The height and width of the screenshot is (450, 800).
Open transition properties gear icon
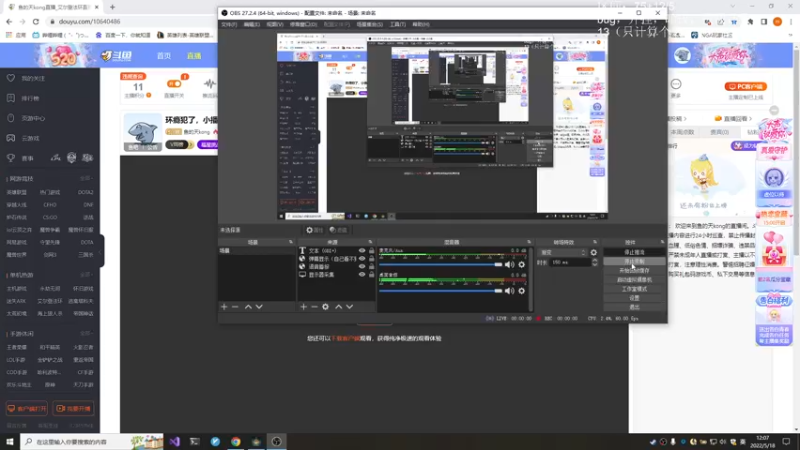593,253
